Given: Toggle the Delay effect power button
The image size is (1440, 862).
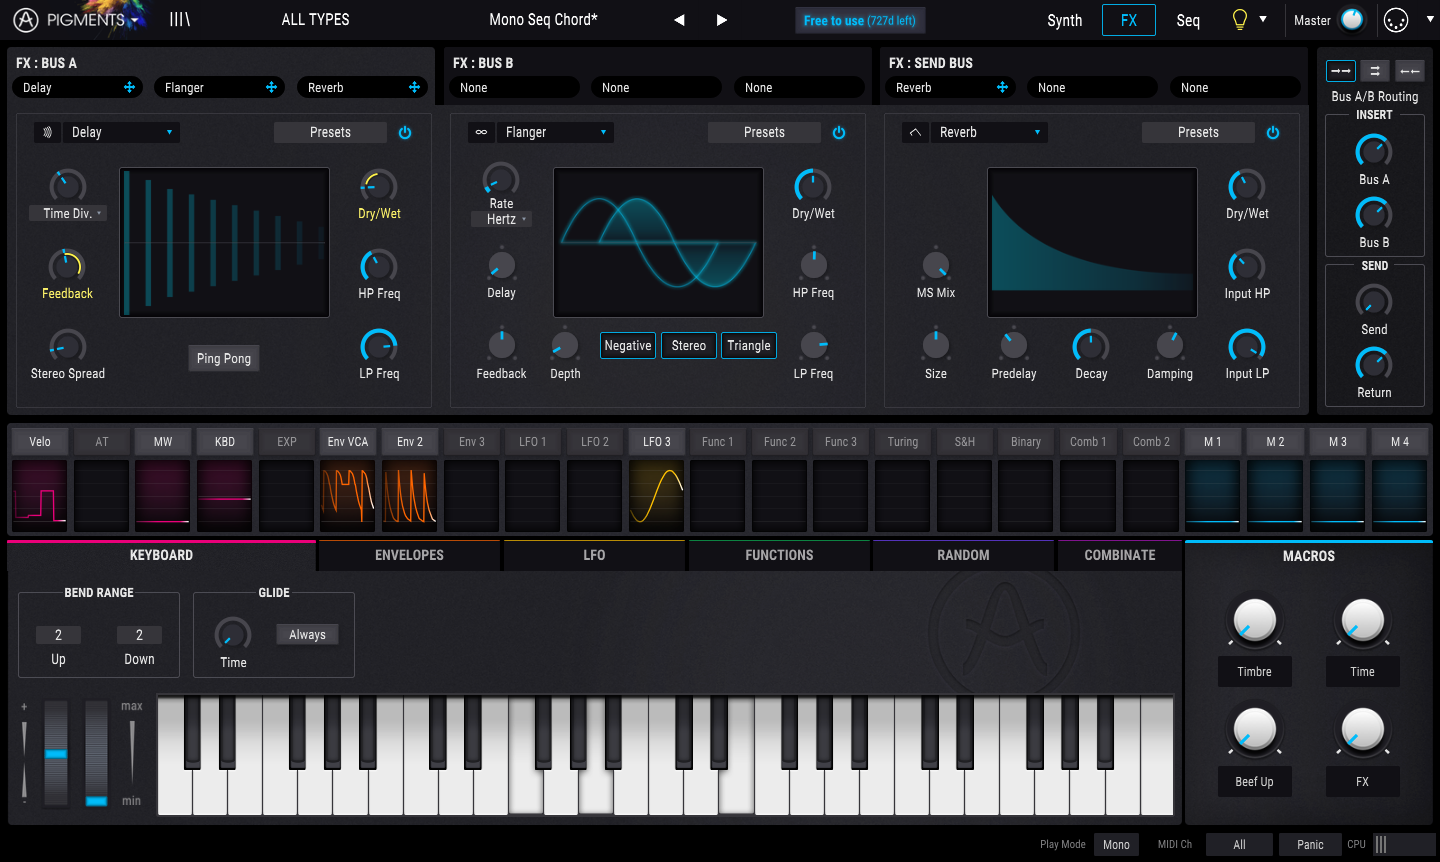Looking at the screenshot, I should [405, 132].
